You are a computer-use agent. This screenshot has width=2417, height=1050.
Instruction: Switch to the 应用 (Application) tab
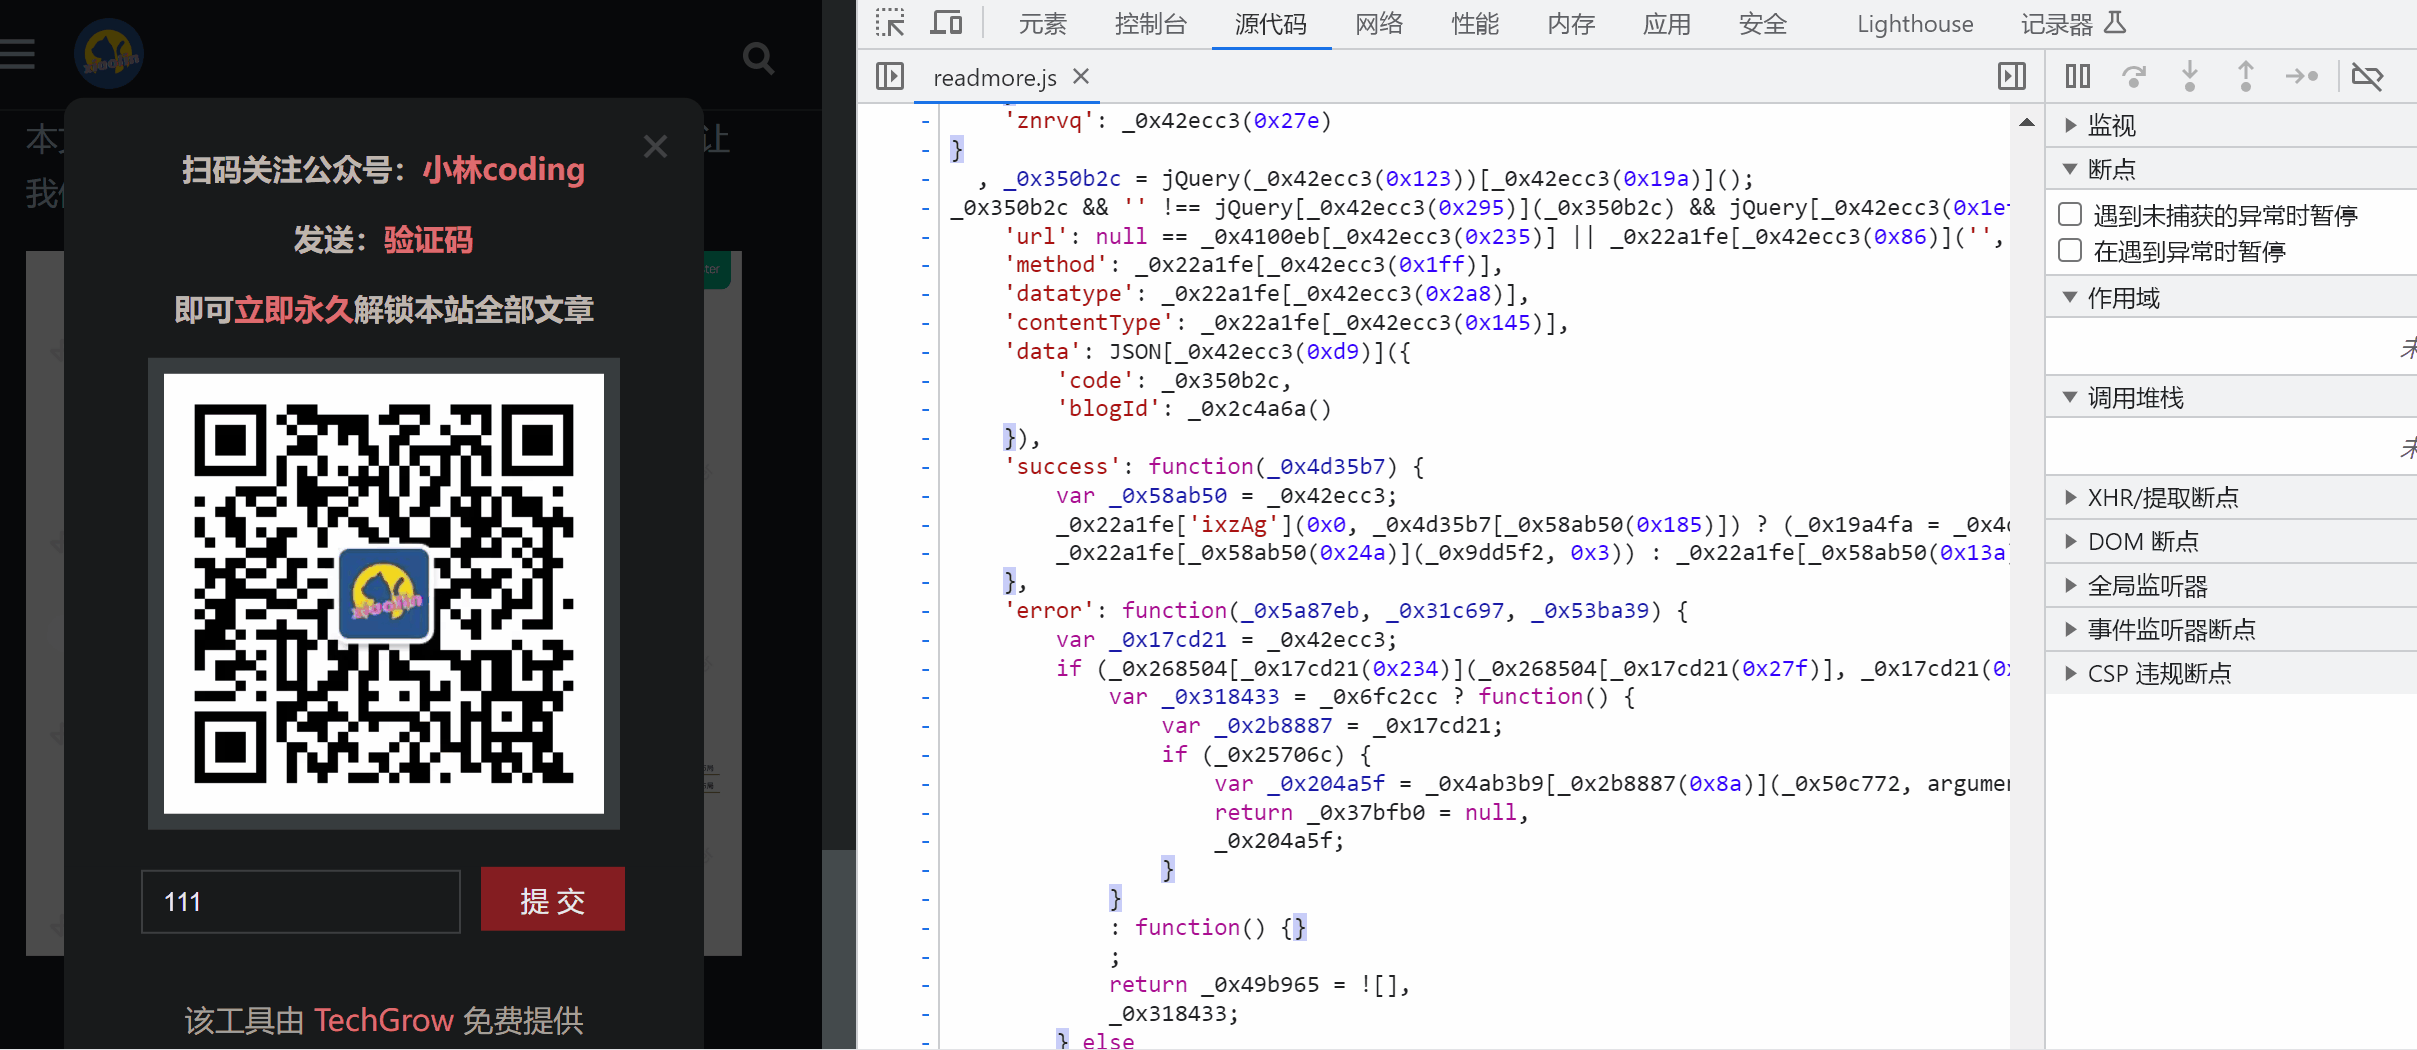pos(1667,24)
